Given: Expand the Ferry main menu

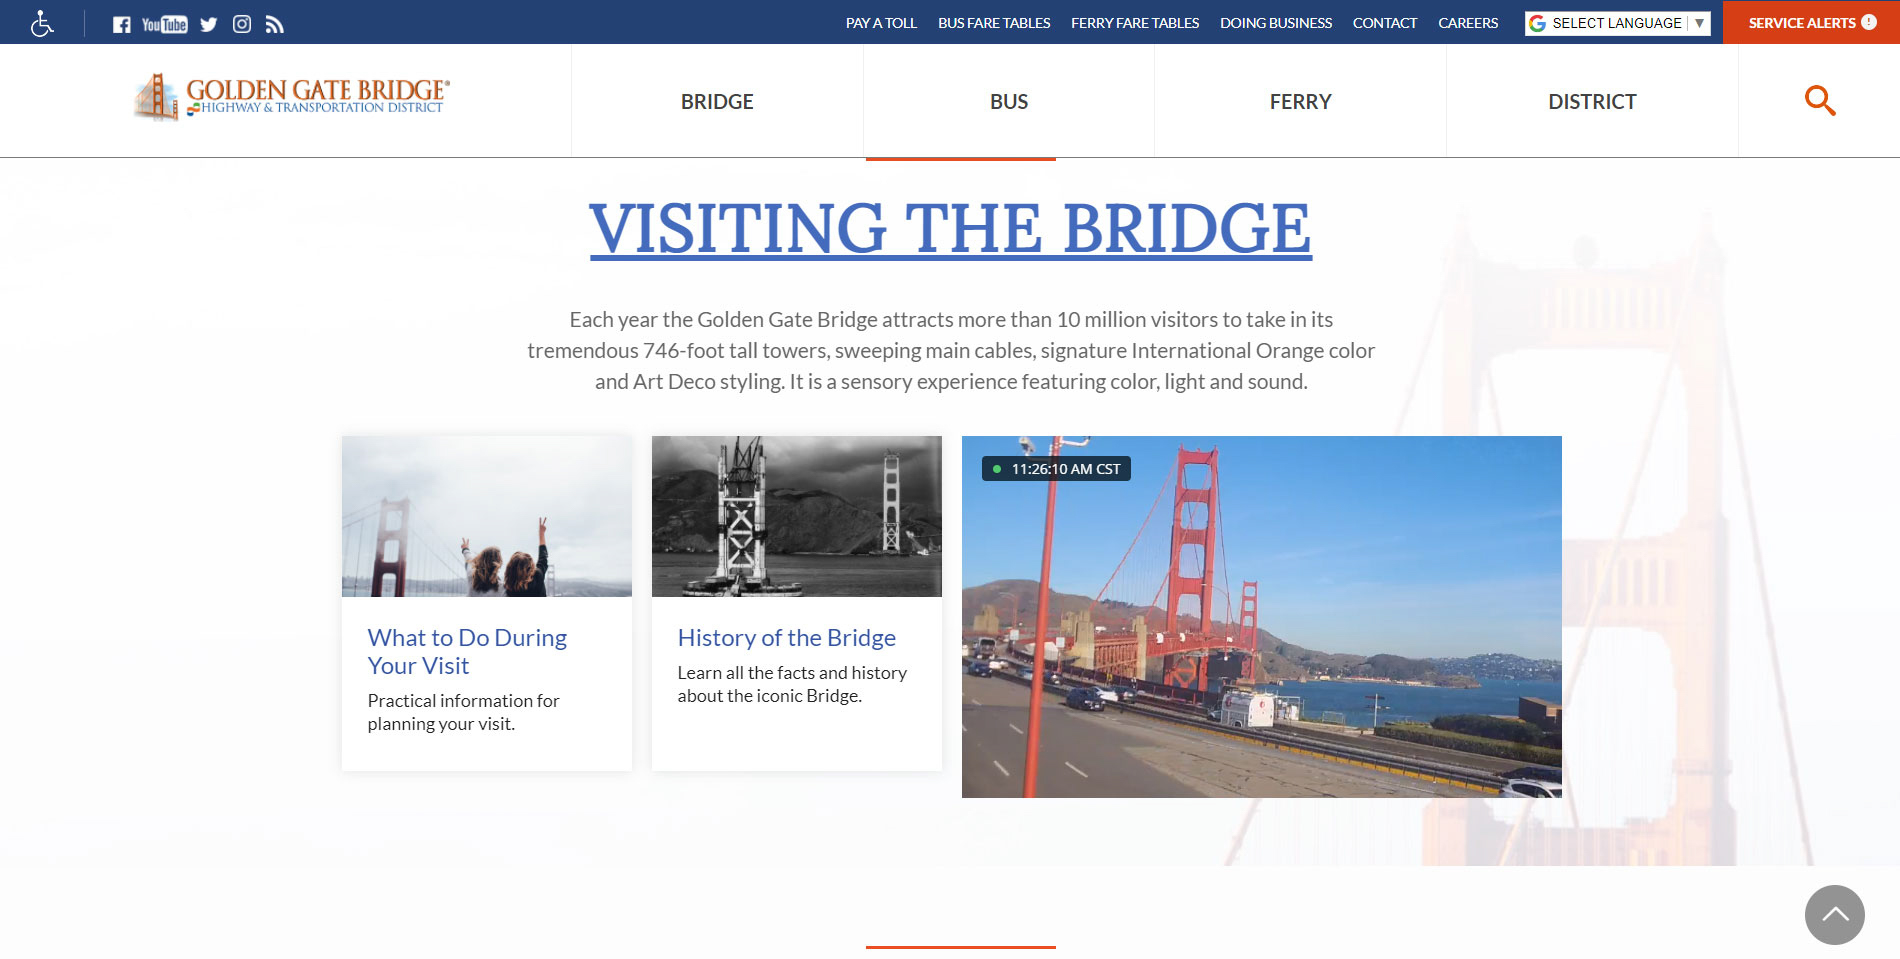Looking at the screenshot, I should click(x=1300, y=101).
